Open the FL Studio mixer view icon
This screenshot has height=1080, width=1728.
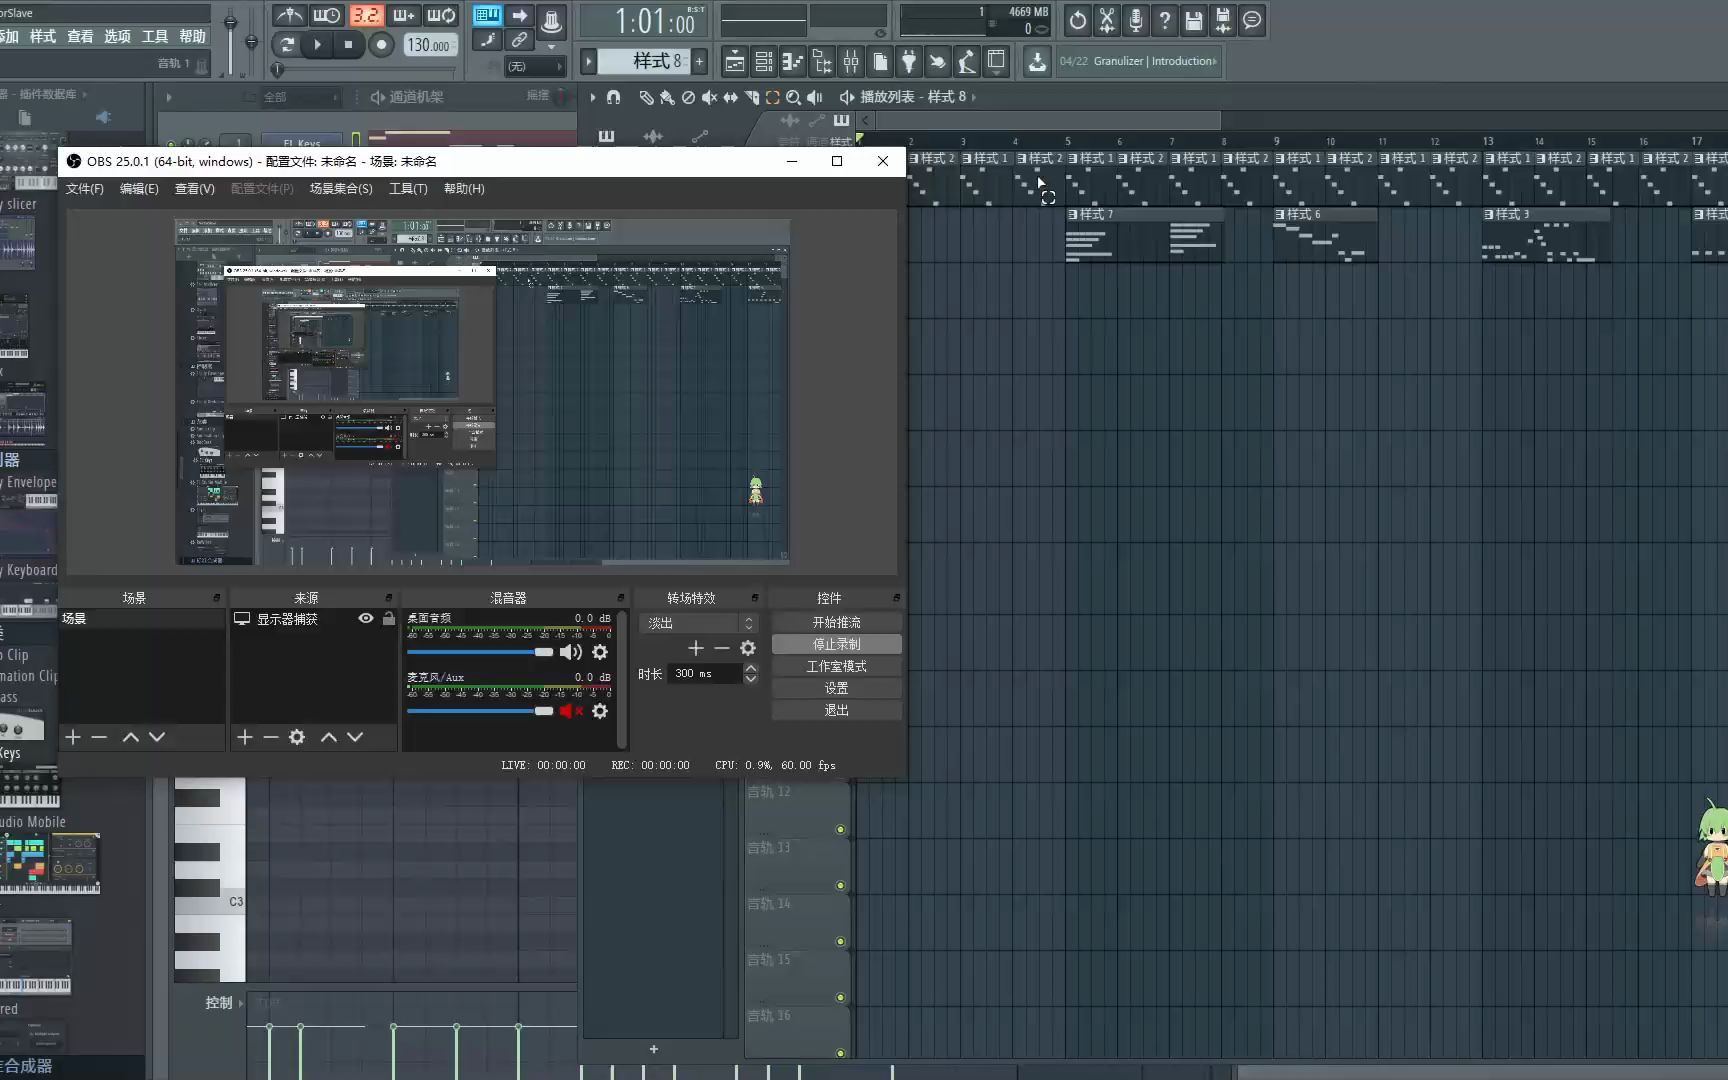click(x=851, y=62)
